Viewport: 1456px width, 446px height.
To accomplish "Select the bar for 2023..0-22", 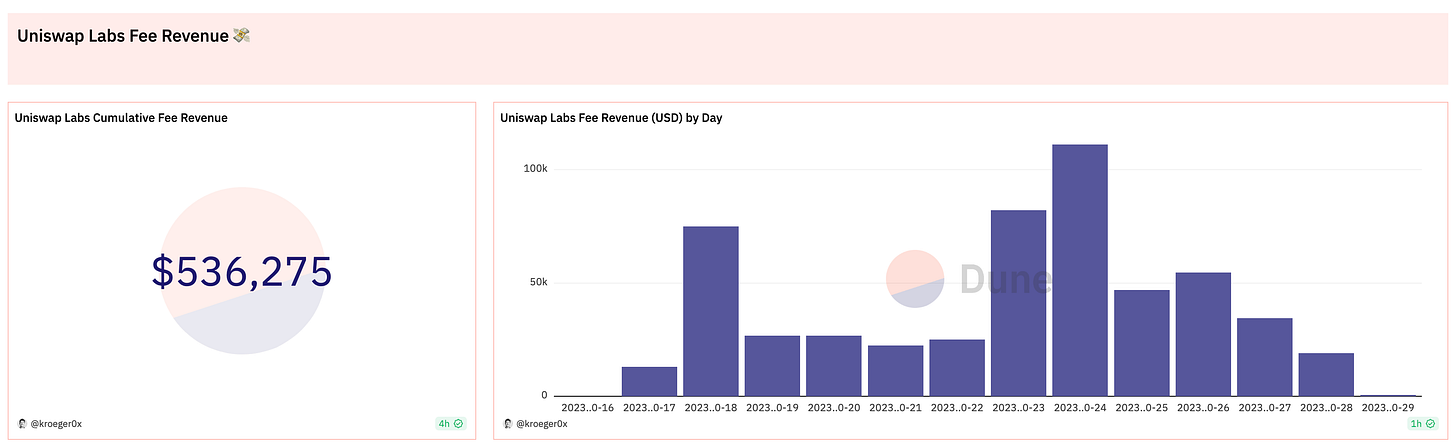I will click(x=957, y=368).
